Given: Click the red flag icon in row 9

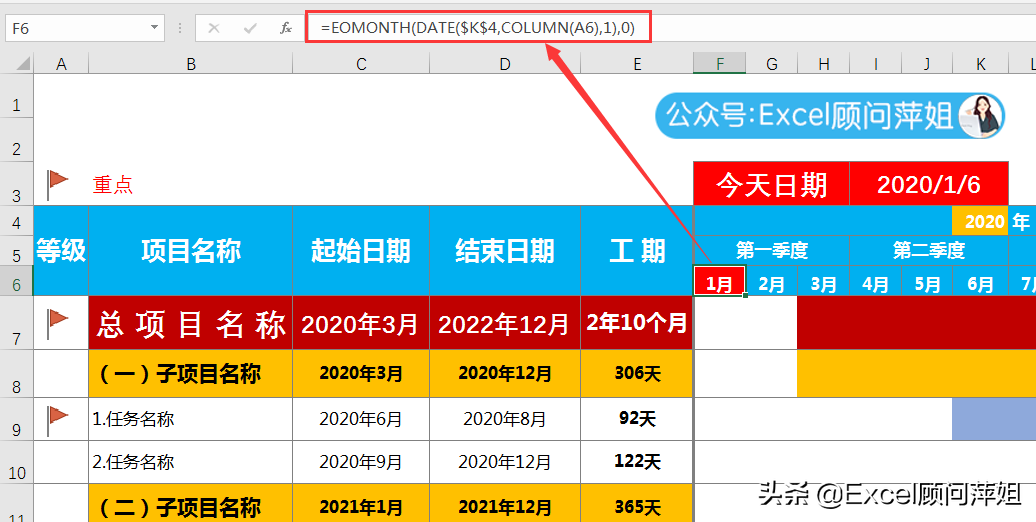Looking at the screenshot, I should tap(59, 420).
